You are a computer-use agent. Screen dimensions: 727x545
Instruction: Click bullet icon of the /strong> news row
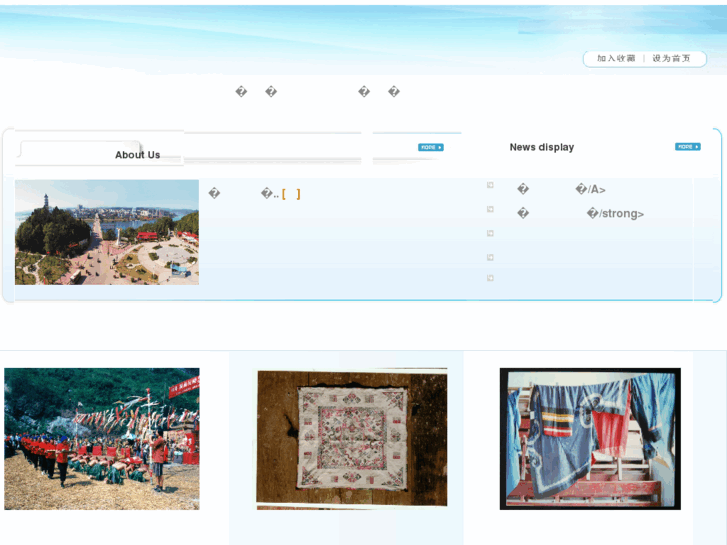(x=490, y=209)
